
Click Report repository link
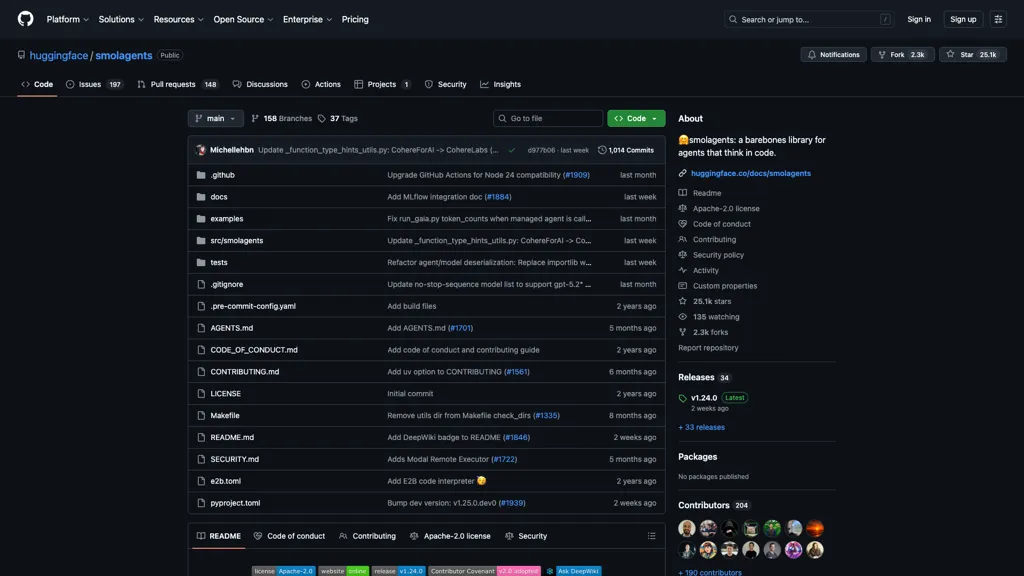pos(708,348)
